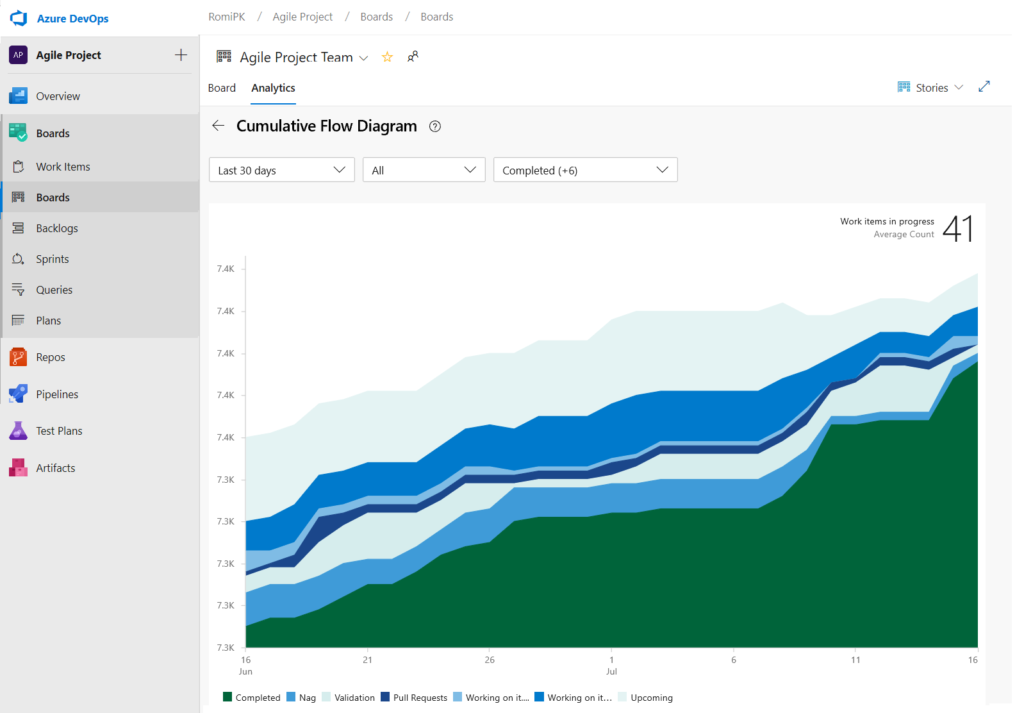The width and height of the screenshot is (1024, 713).
Task: Open the Last 30 days dropdown
Action: coord(281,169)
